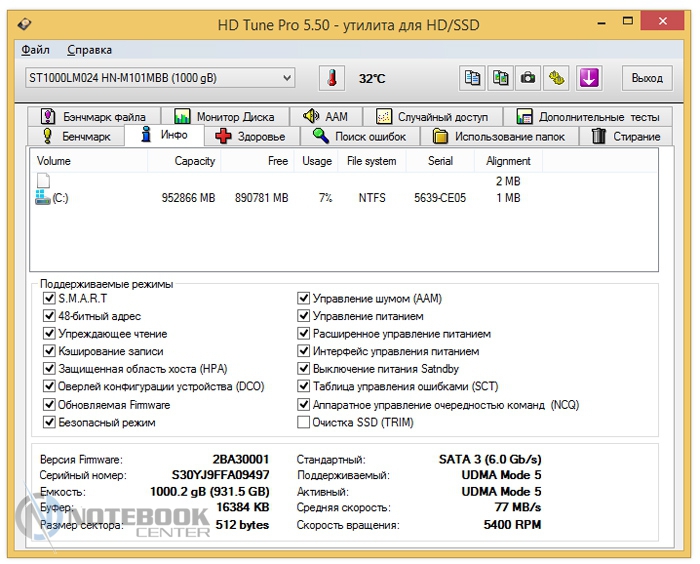Click the serial number S30YJ9FFA09497
Viewport: 700px width, 564px height.
point(221,474)
